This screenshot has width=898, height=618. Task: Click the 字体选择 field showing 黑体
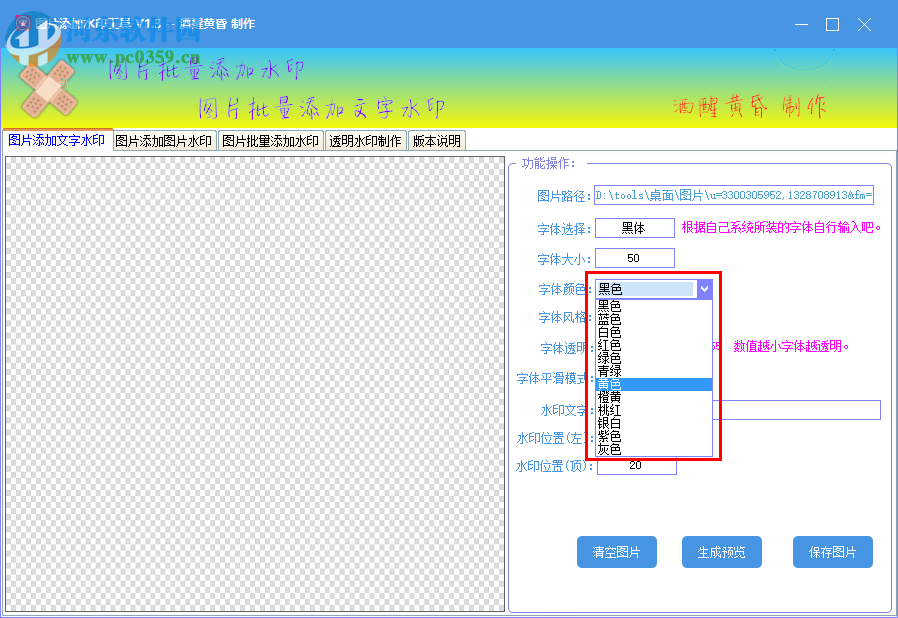[x=636, y=228]
